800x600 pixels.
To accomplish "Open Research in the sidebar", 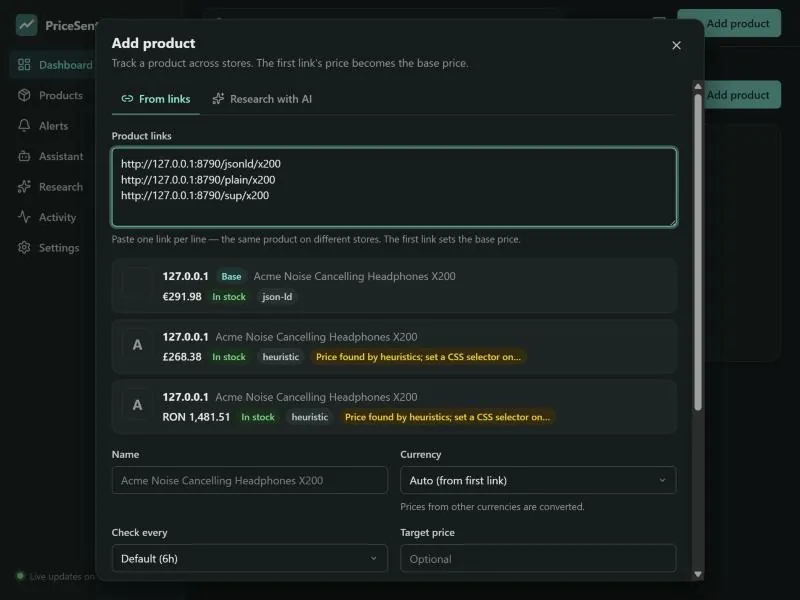I will coord(53,187).
